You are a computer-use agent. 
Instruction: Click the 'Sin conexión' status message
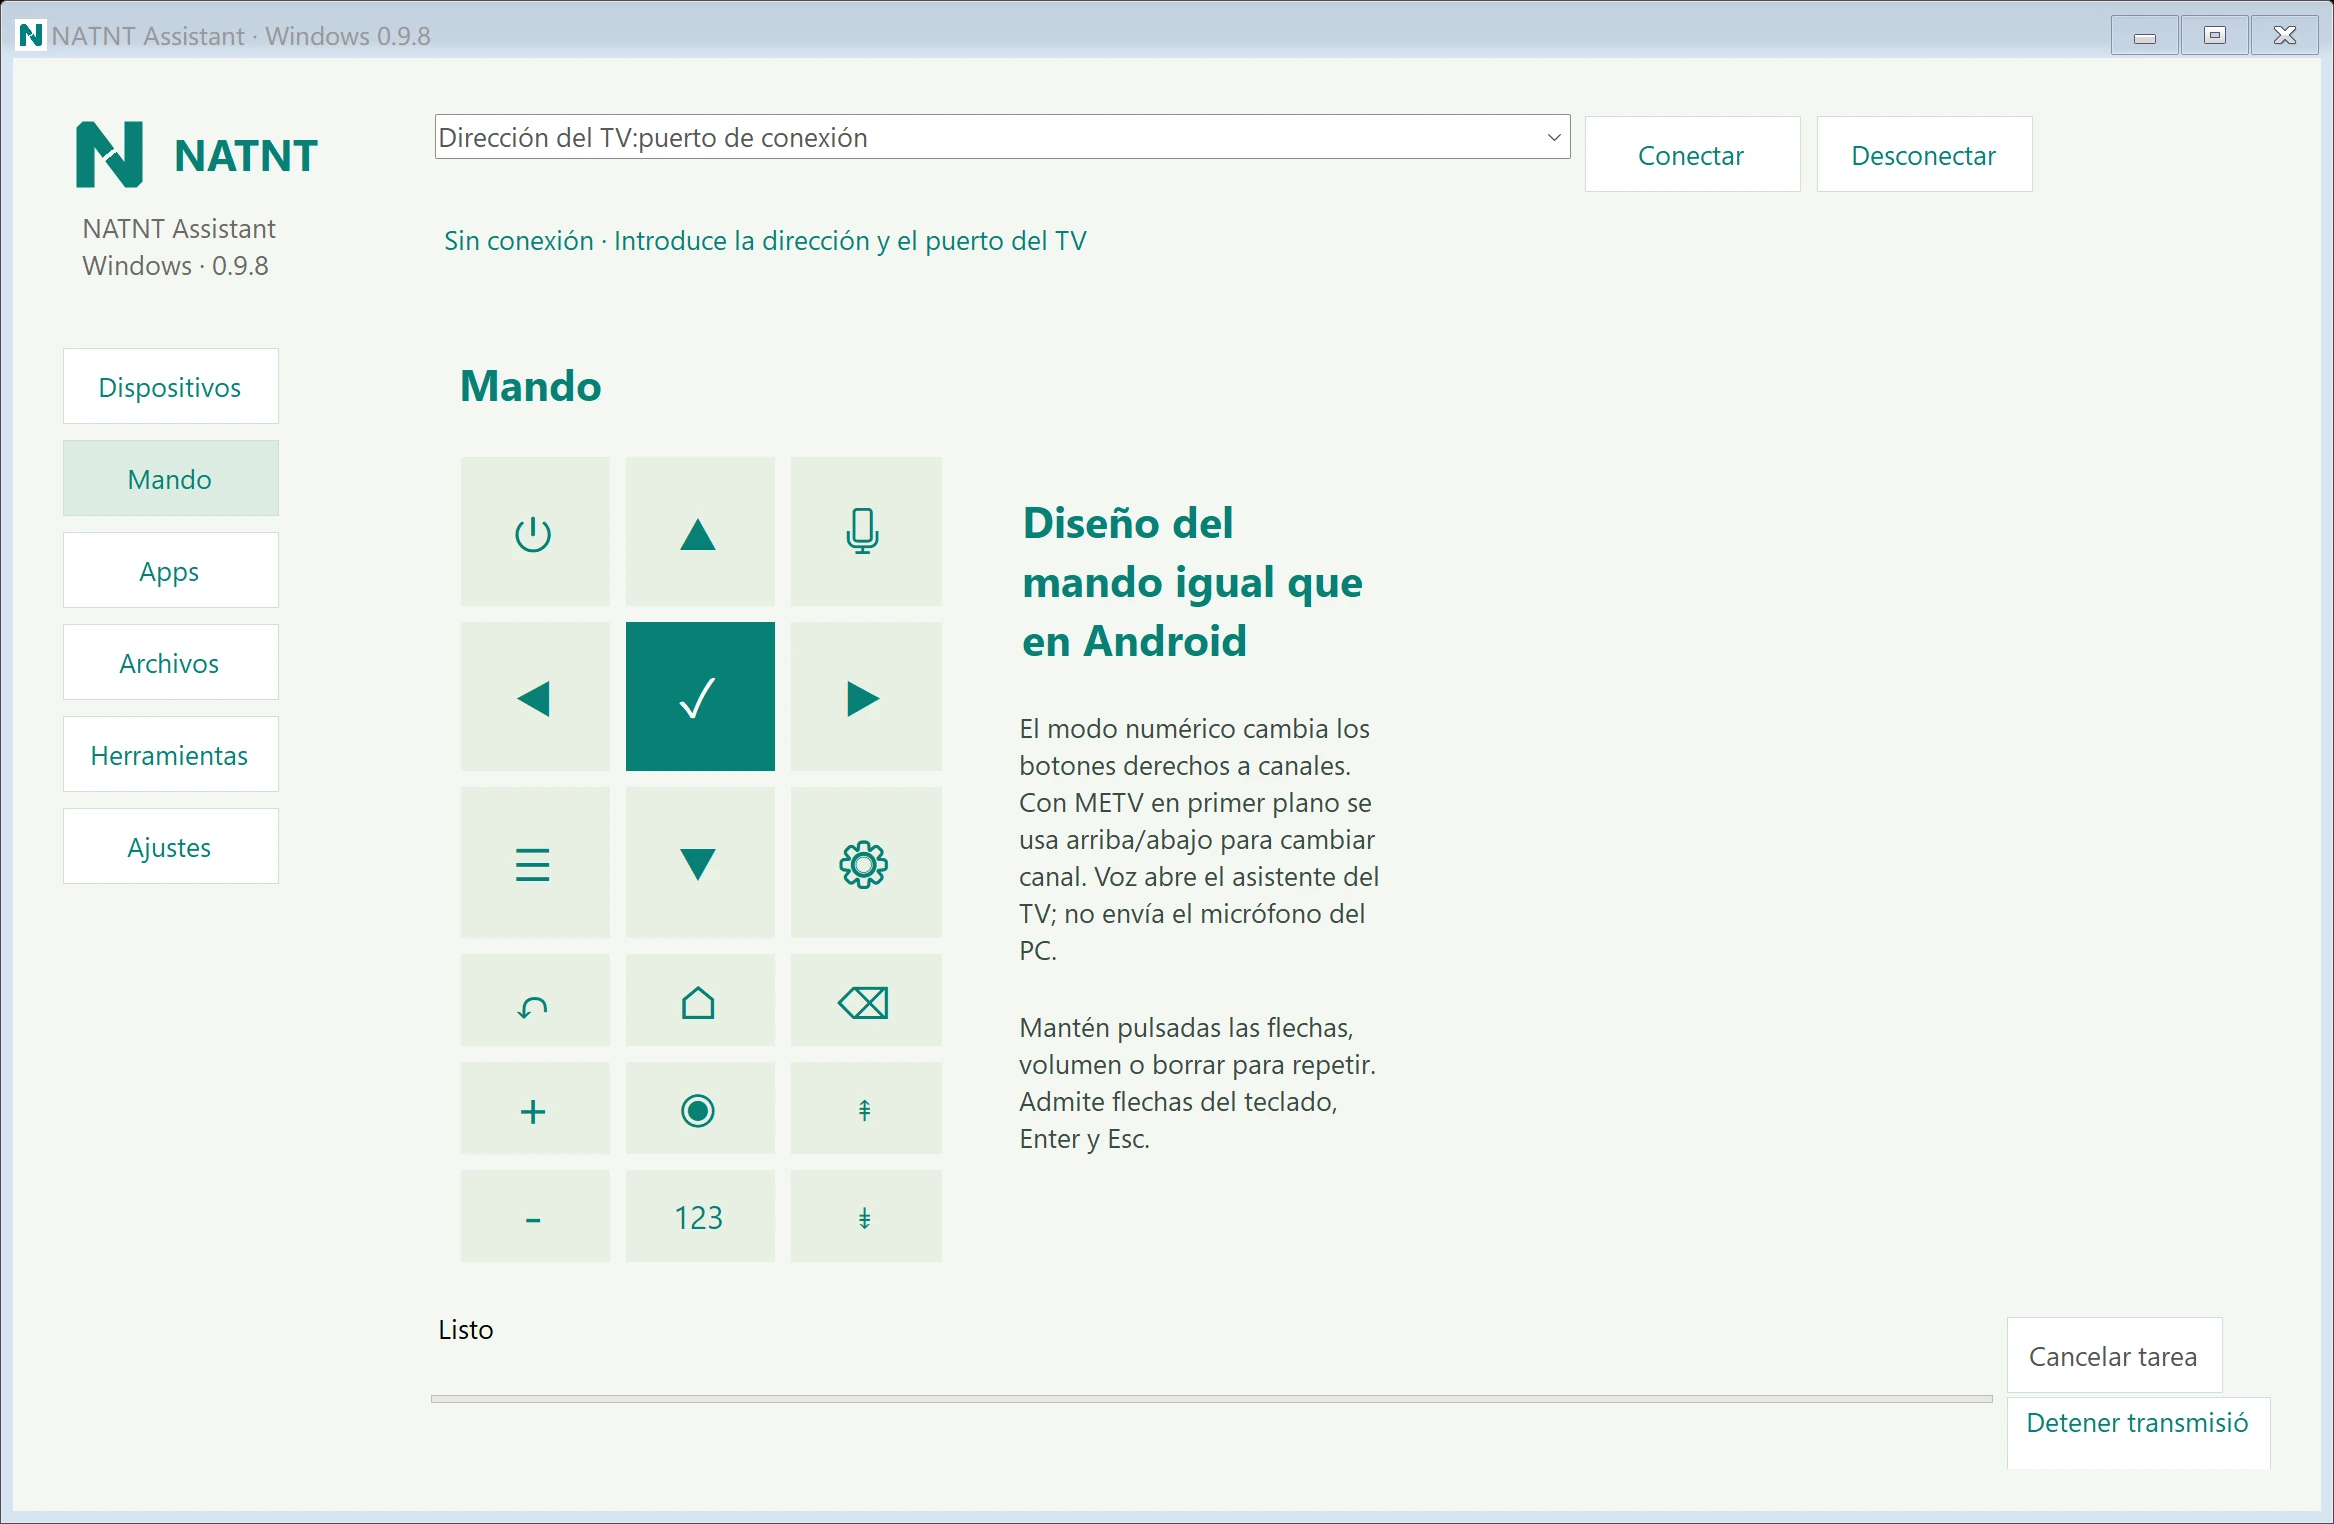pos(765,241)
